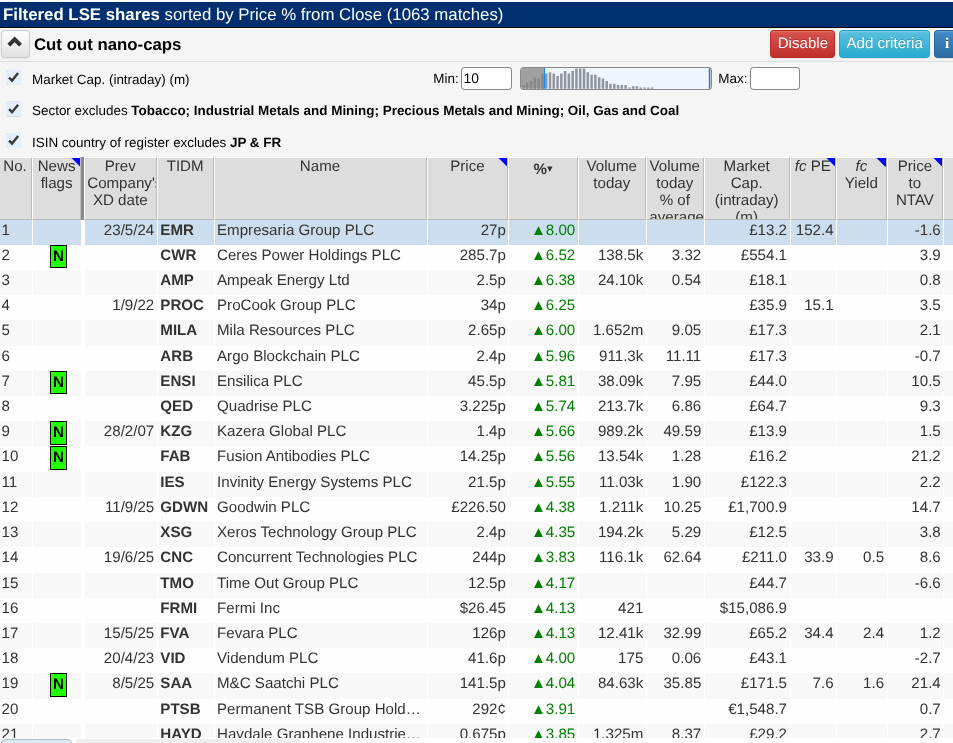Click the PTSB ticker
The height and width of the screenshot is (743, 953).
[x=181, y=709]
